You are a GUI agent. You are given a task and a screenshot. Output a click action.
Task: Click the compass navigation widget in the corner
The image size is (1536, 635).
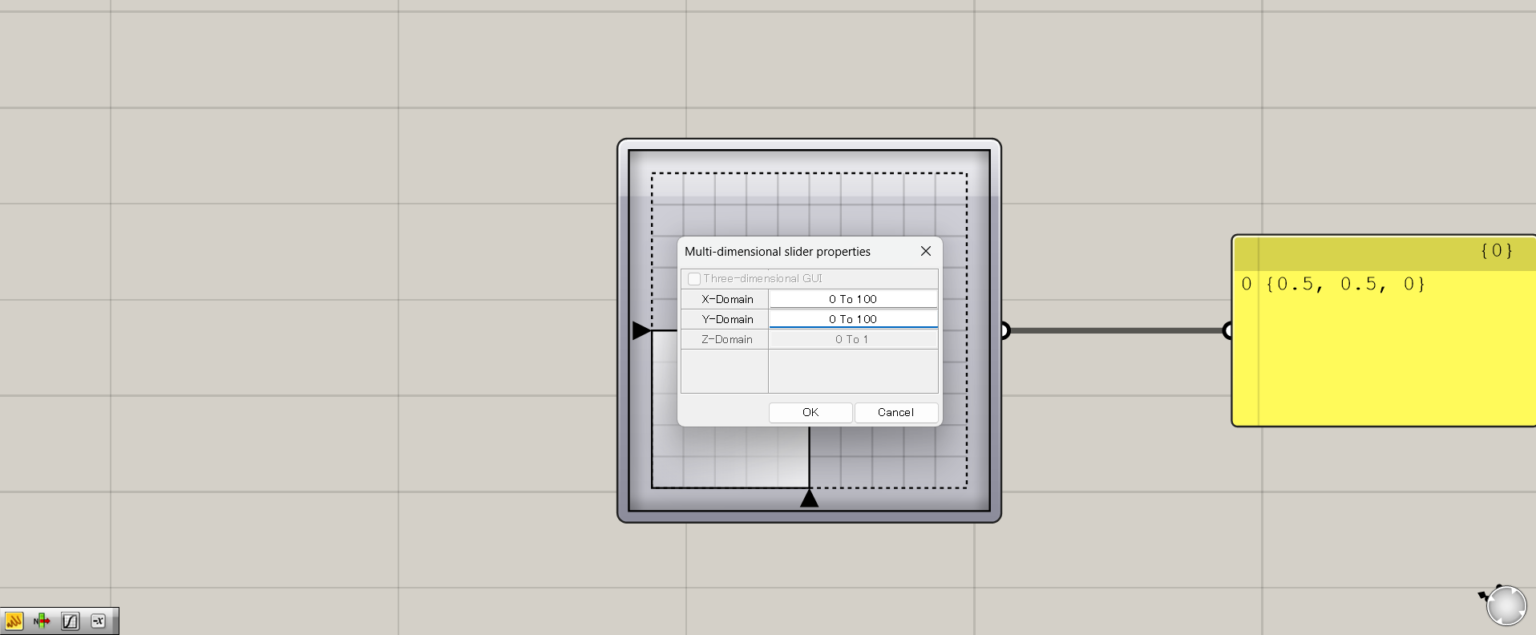1505,605
